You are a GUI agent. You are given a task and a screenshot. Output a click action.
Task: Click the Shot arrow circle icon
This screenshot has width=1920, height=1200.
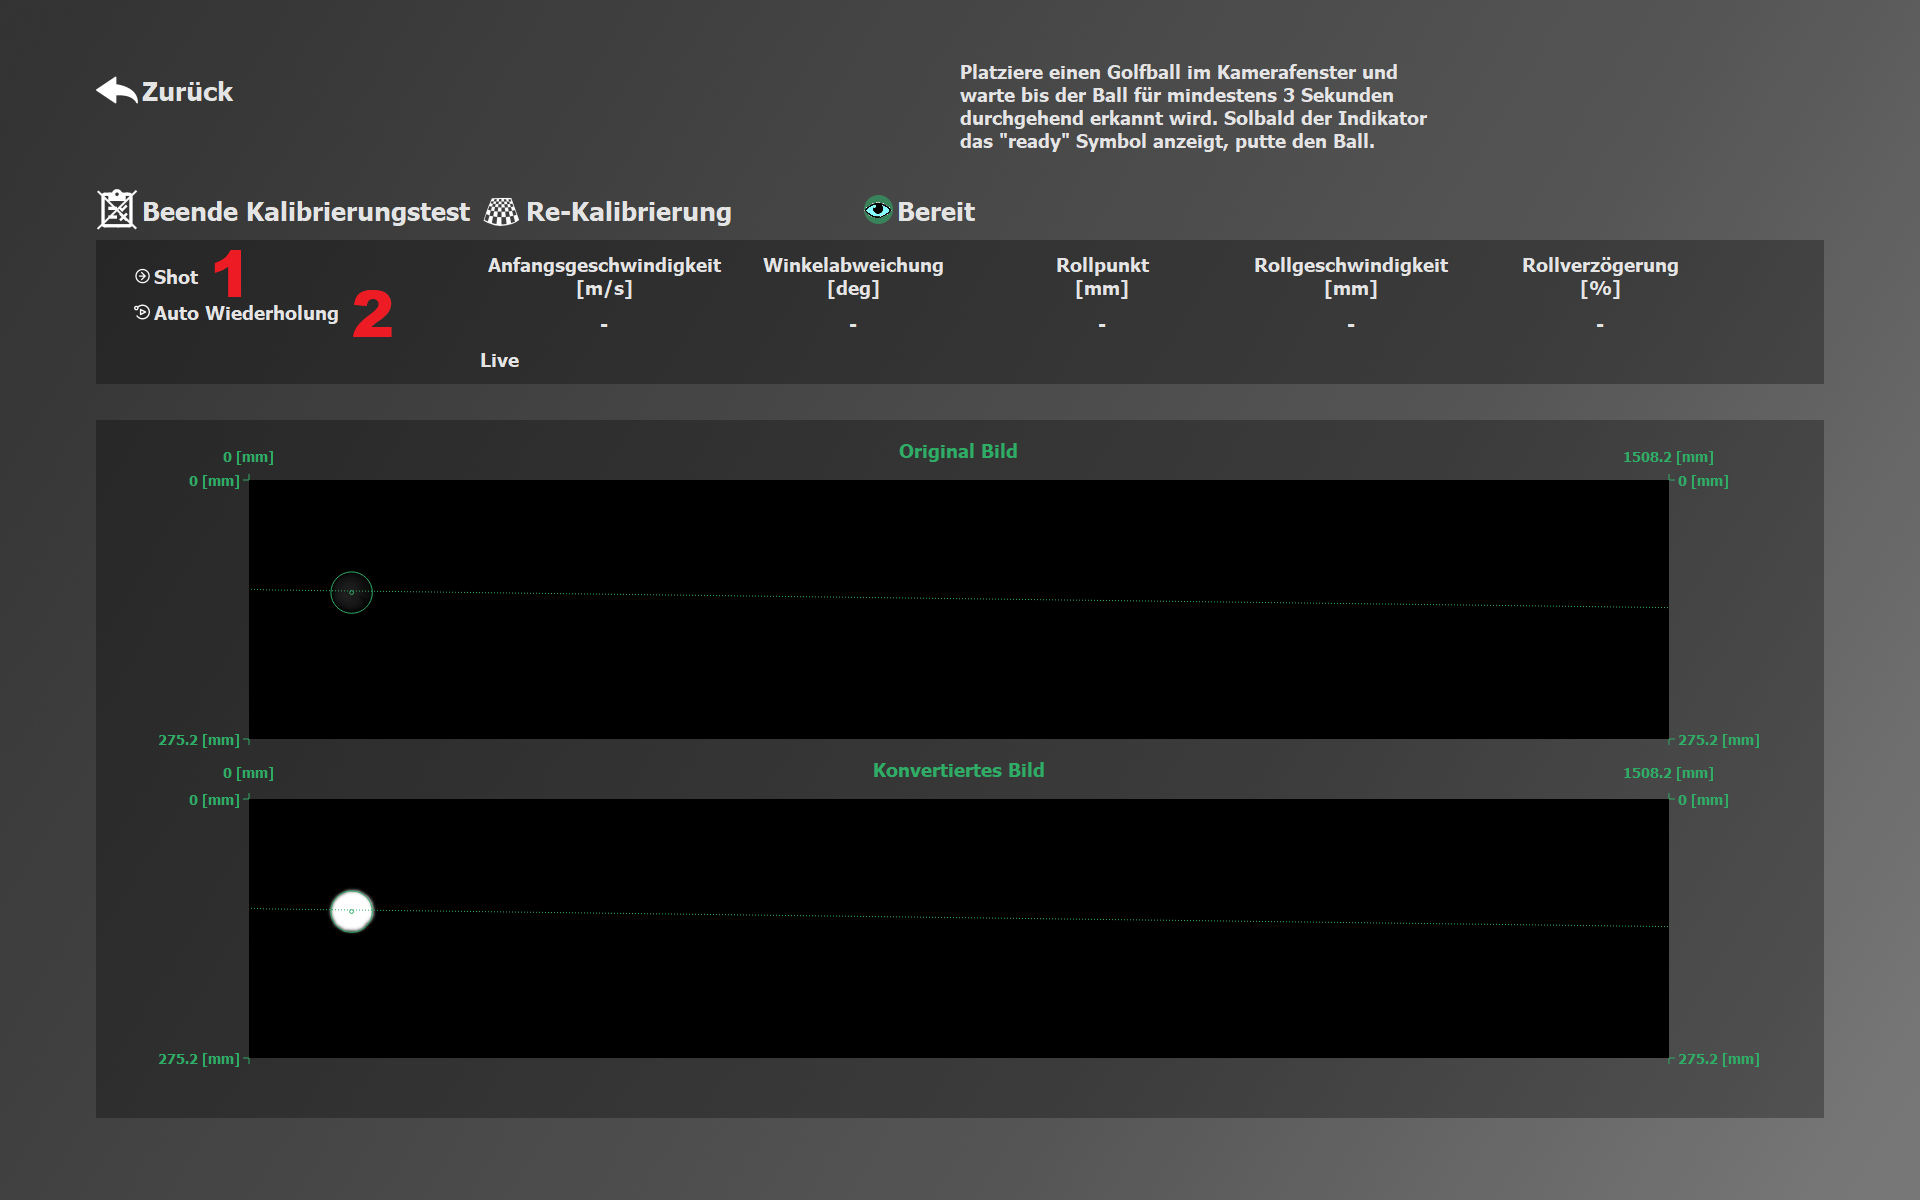[142, 276]
